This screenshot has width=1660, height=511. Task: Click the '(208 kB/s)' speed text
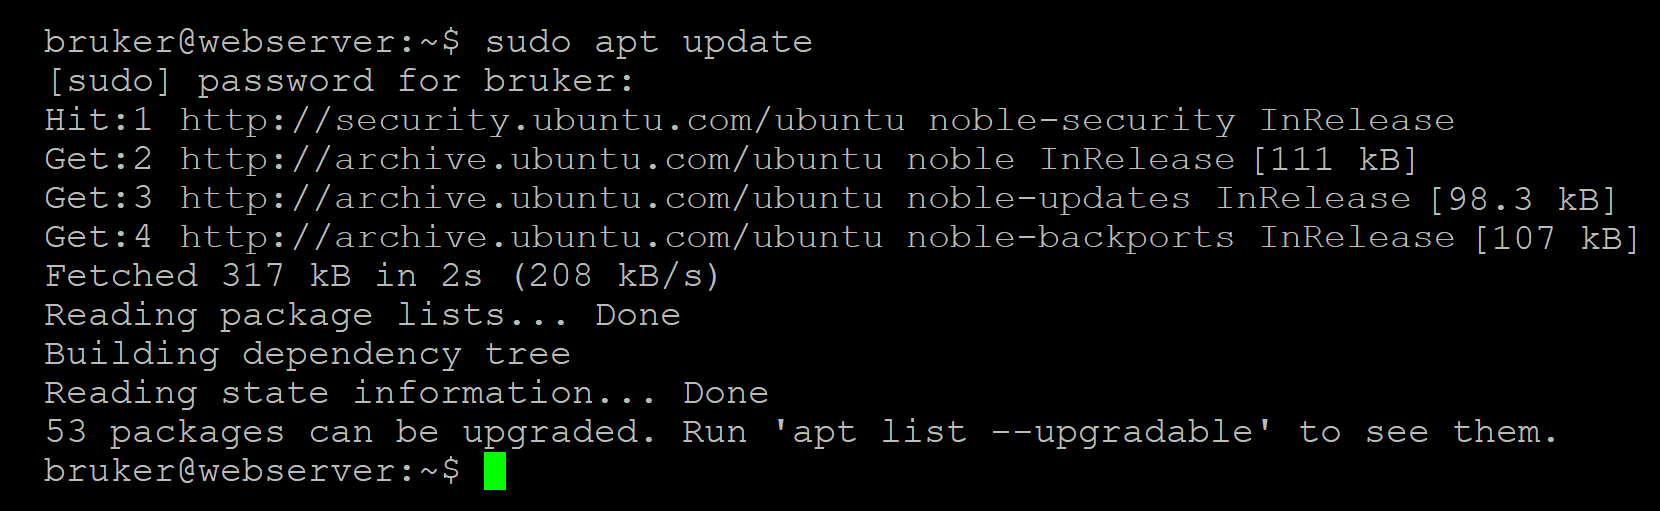click(x=615, y=276)
